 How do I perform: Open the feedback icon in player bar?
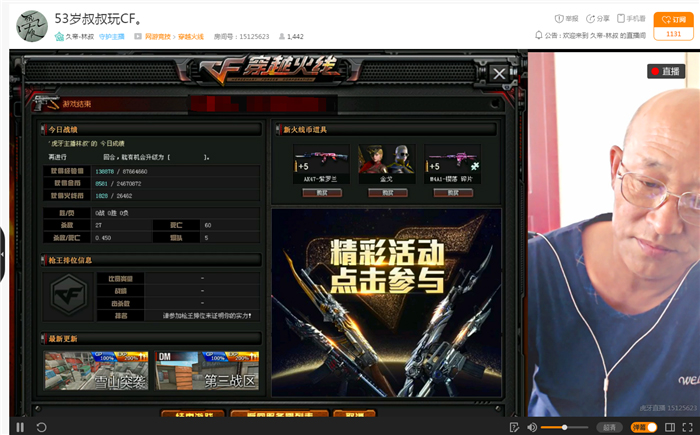coord(514,427)
